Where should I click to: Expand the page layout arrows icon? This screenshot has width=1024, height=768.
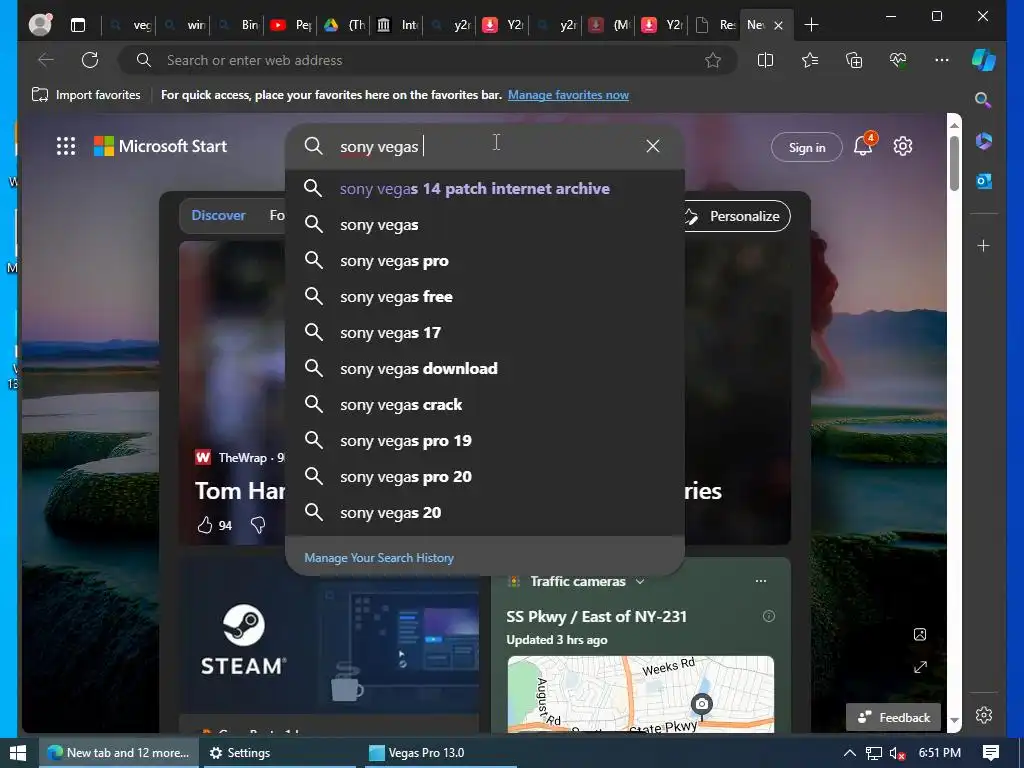920,667
